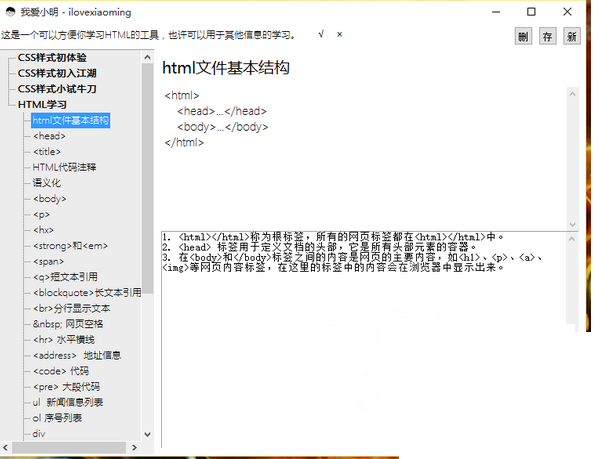Viewport: 593px width, 459px height.
Task: Click the 存 save button
Action: tap(547, 36)
